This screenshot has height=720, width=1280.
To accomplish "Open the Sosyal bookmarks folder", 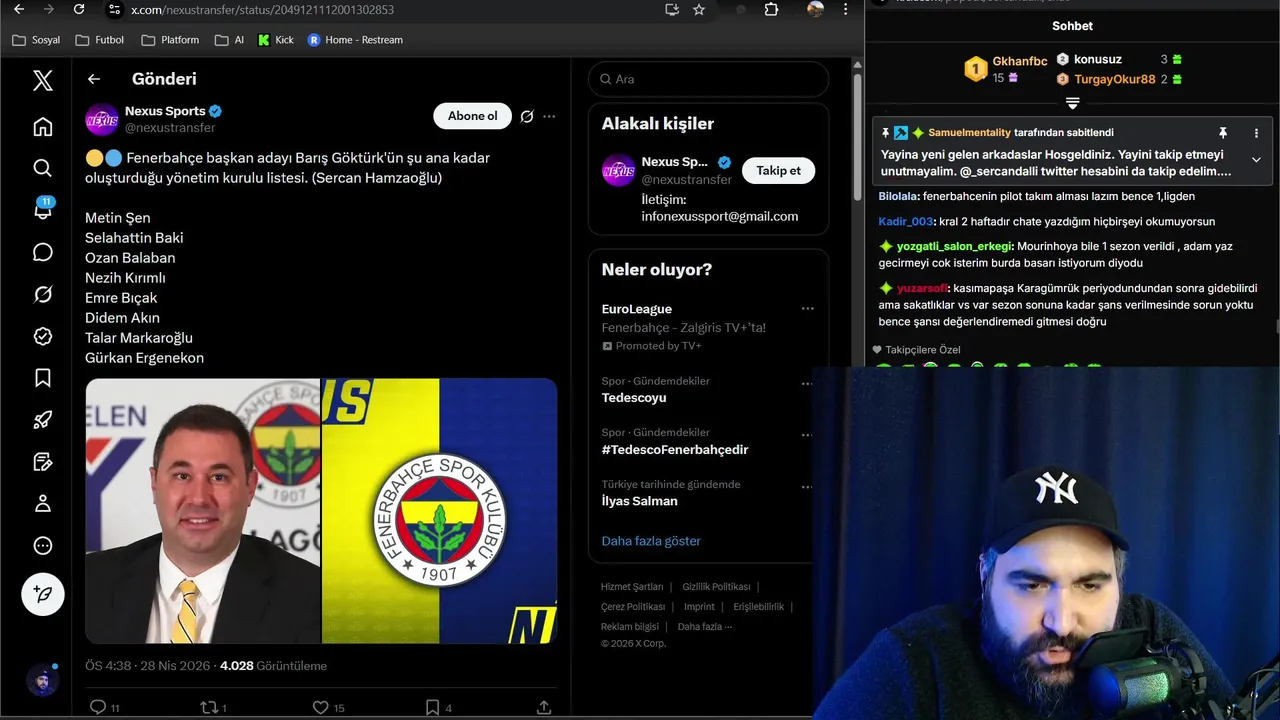I will click(x=36, y=40).
